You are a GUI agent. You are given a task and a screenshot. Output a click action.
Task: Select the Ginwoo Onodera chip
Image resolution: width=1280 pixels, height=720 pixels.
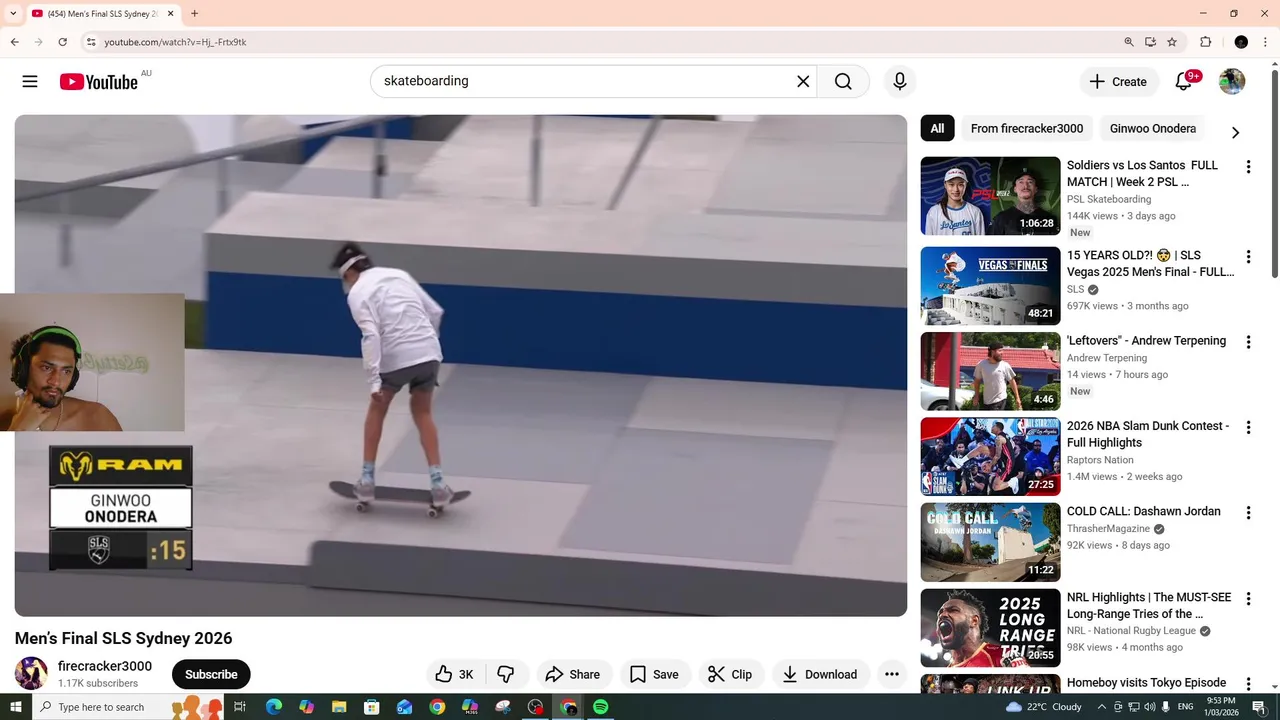1153,129
